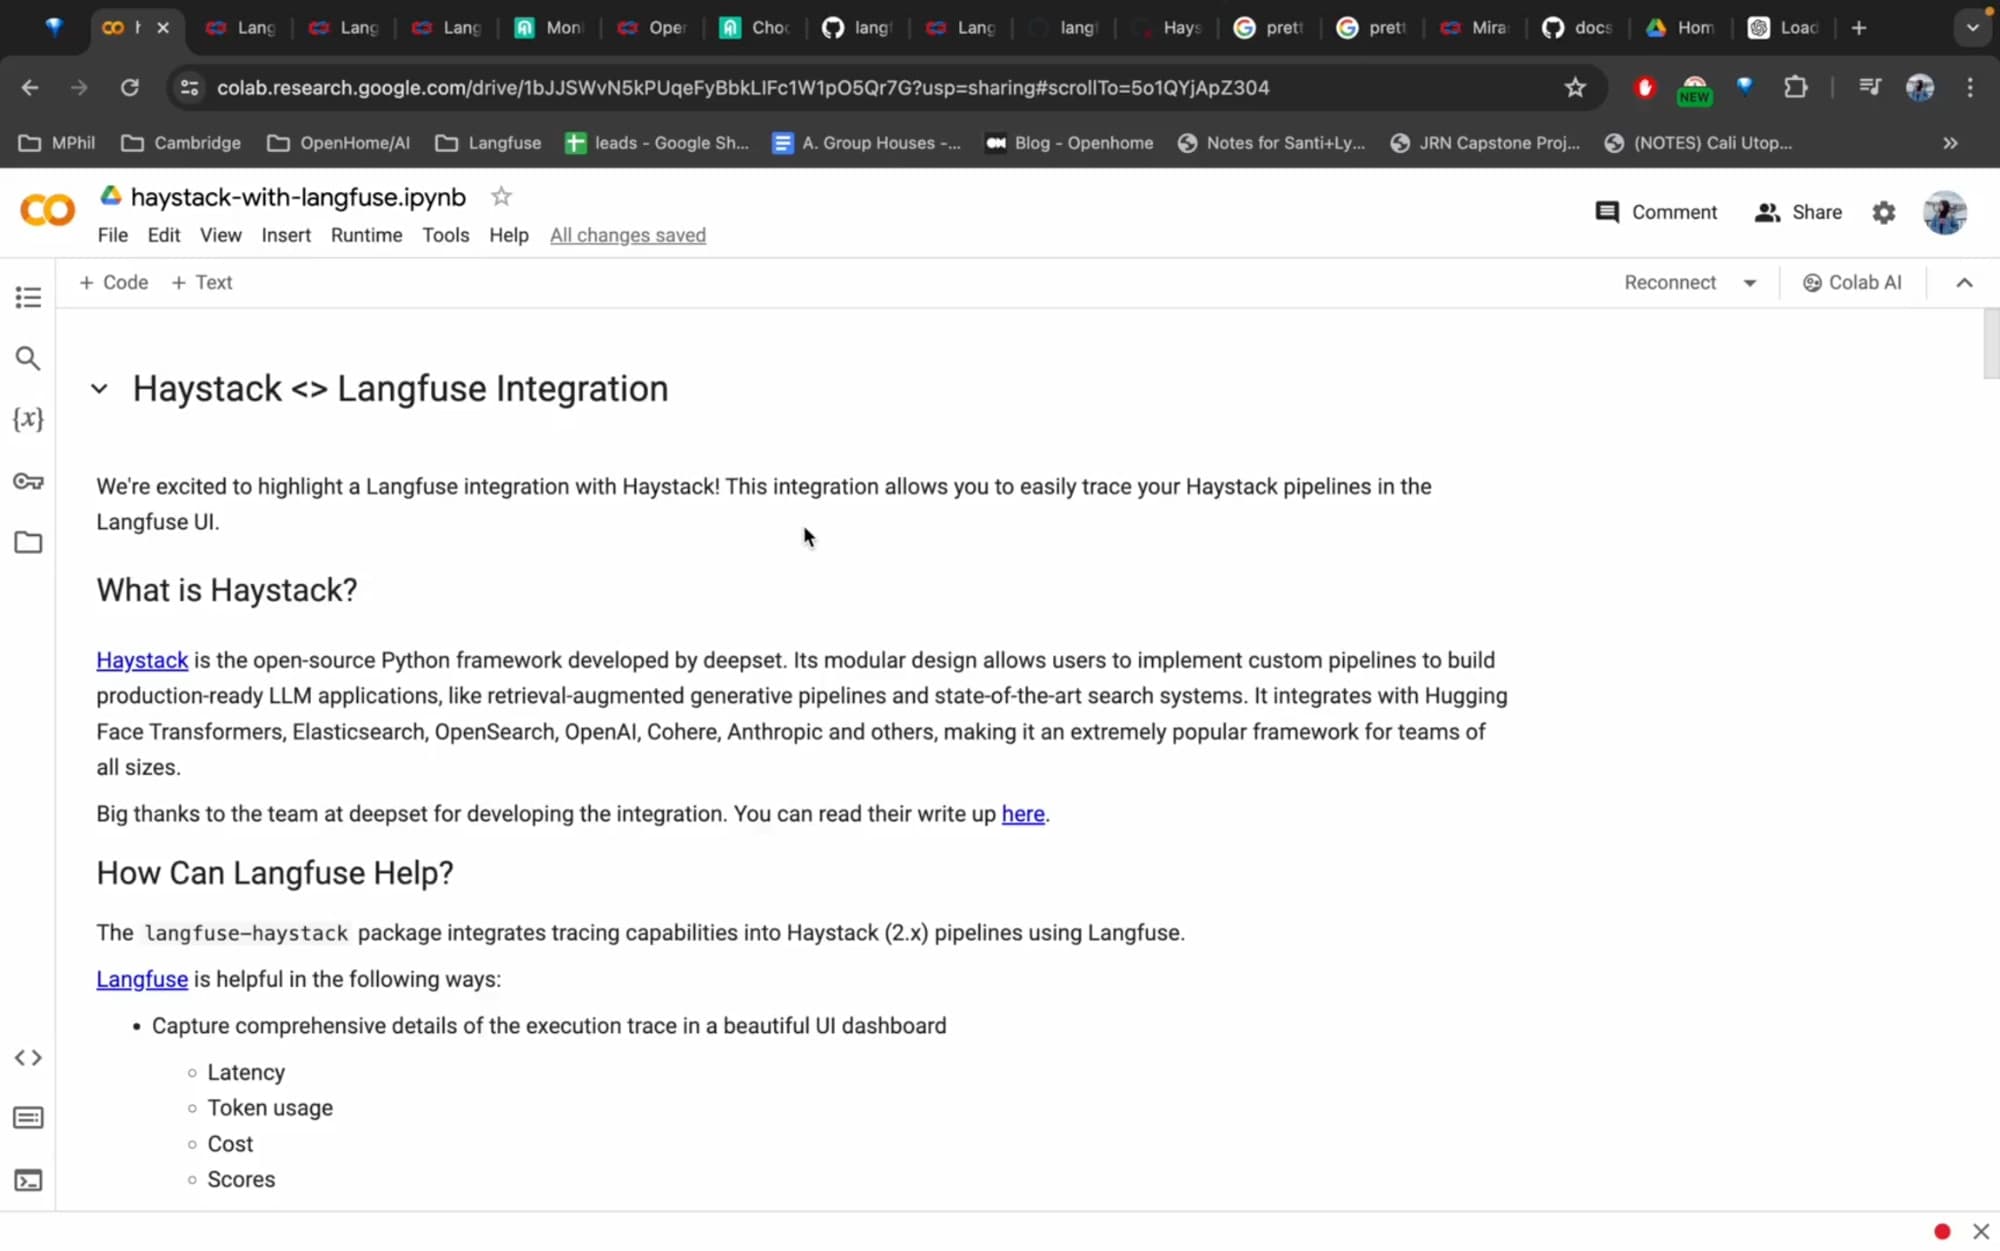Add a new Code cell
Screen dimensions: 2000x1251
pyautogui.click(x=113, y=282)
